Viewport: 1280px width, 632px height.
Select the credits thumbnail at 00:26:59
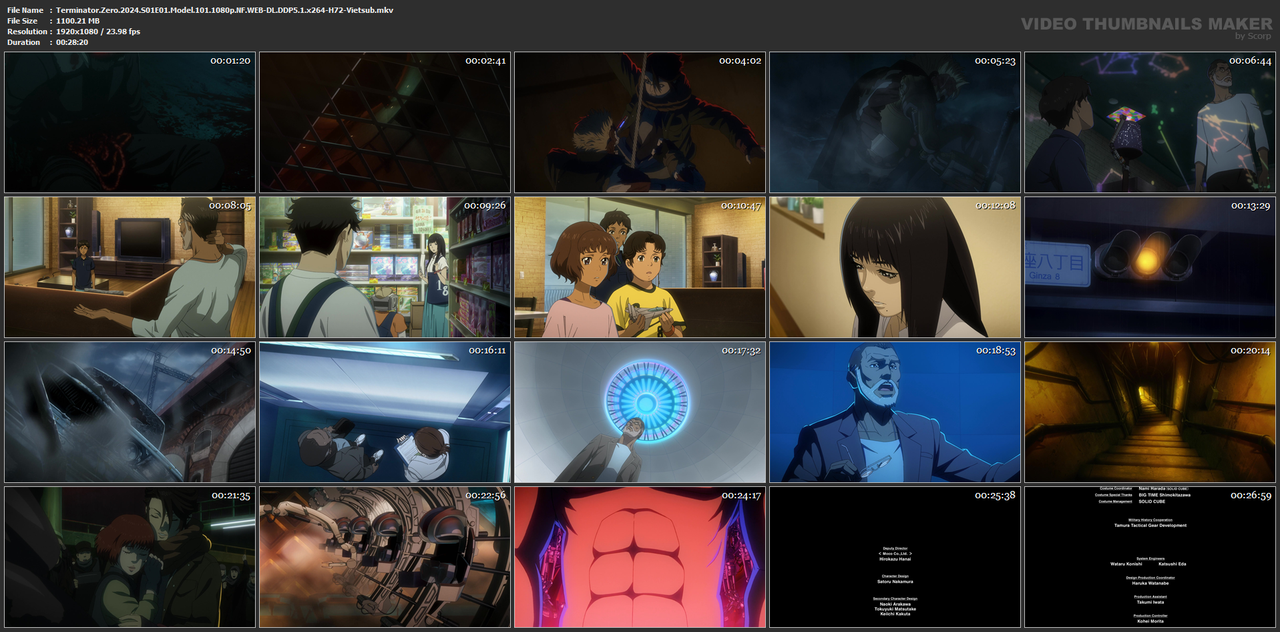point(1150,557)
